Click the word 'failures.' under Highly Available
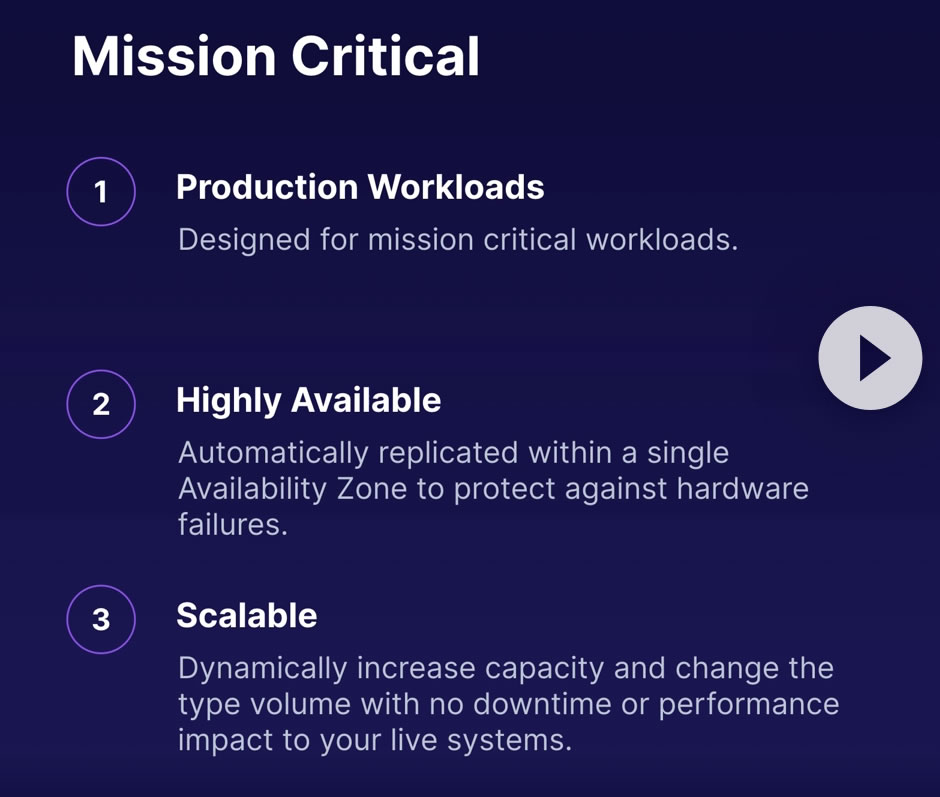Image resolution: width=940 pixels, height=797 pixels. [x=232, y=525]
